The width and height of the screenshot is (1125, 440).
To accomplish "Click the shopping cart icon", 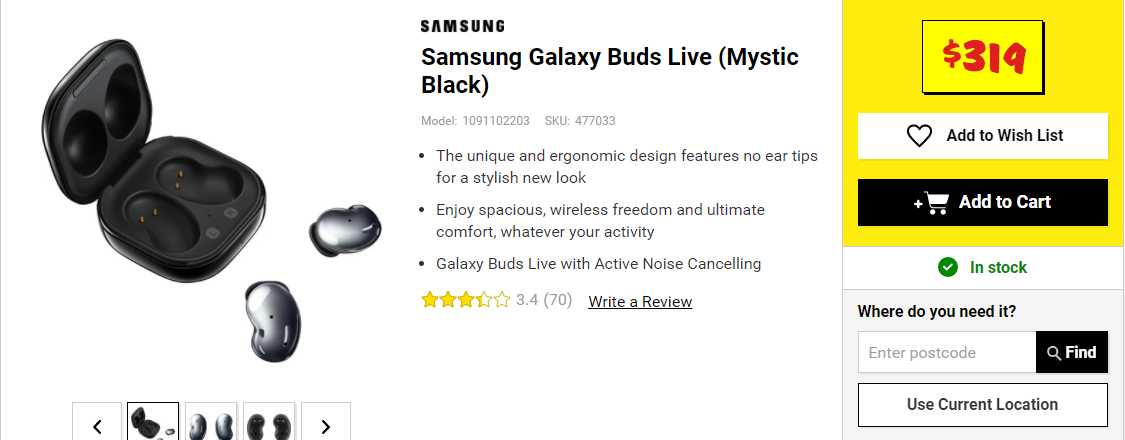I will (x=933, y=202).
